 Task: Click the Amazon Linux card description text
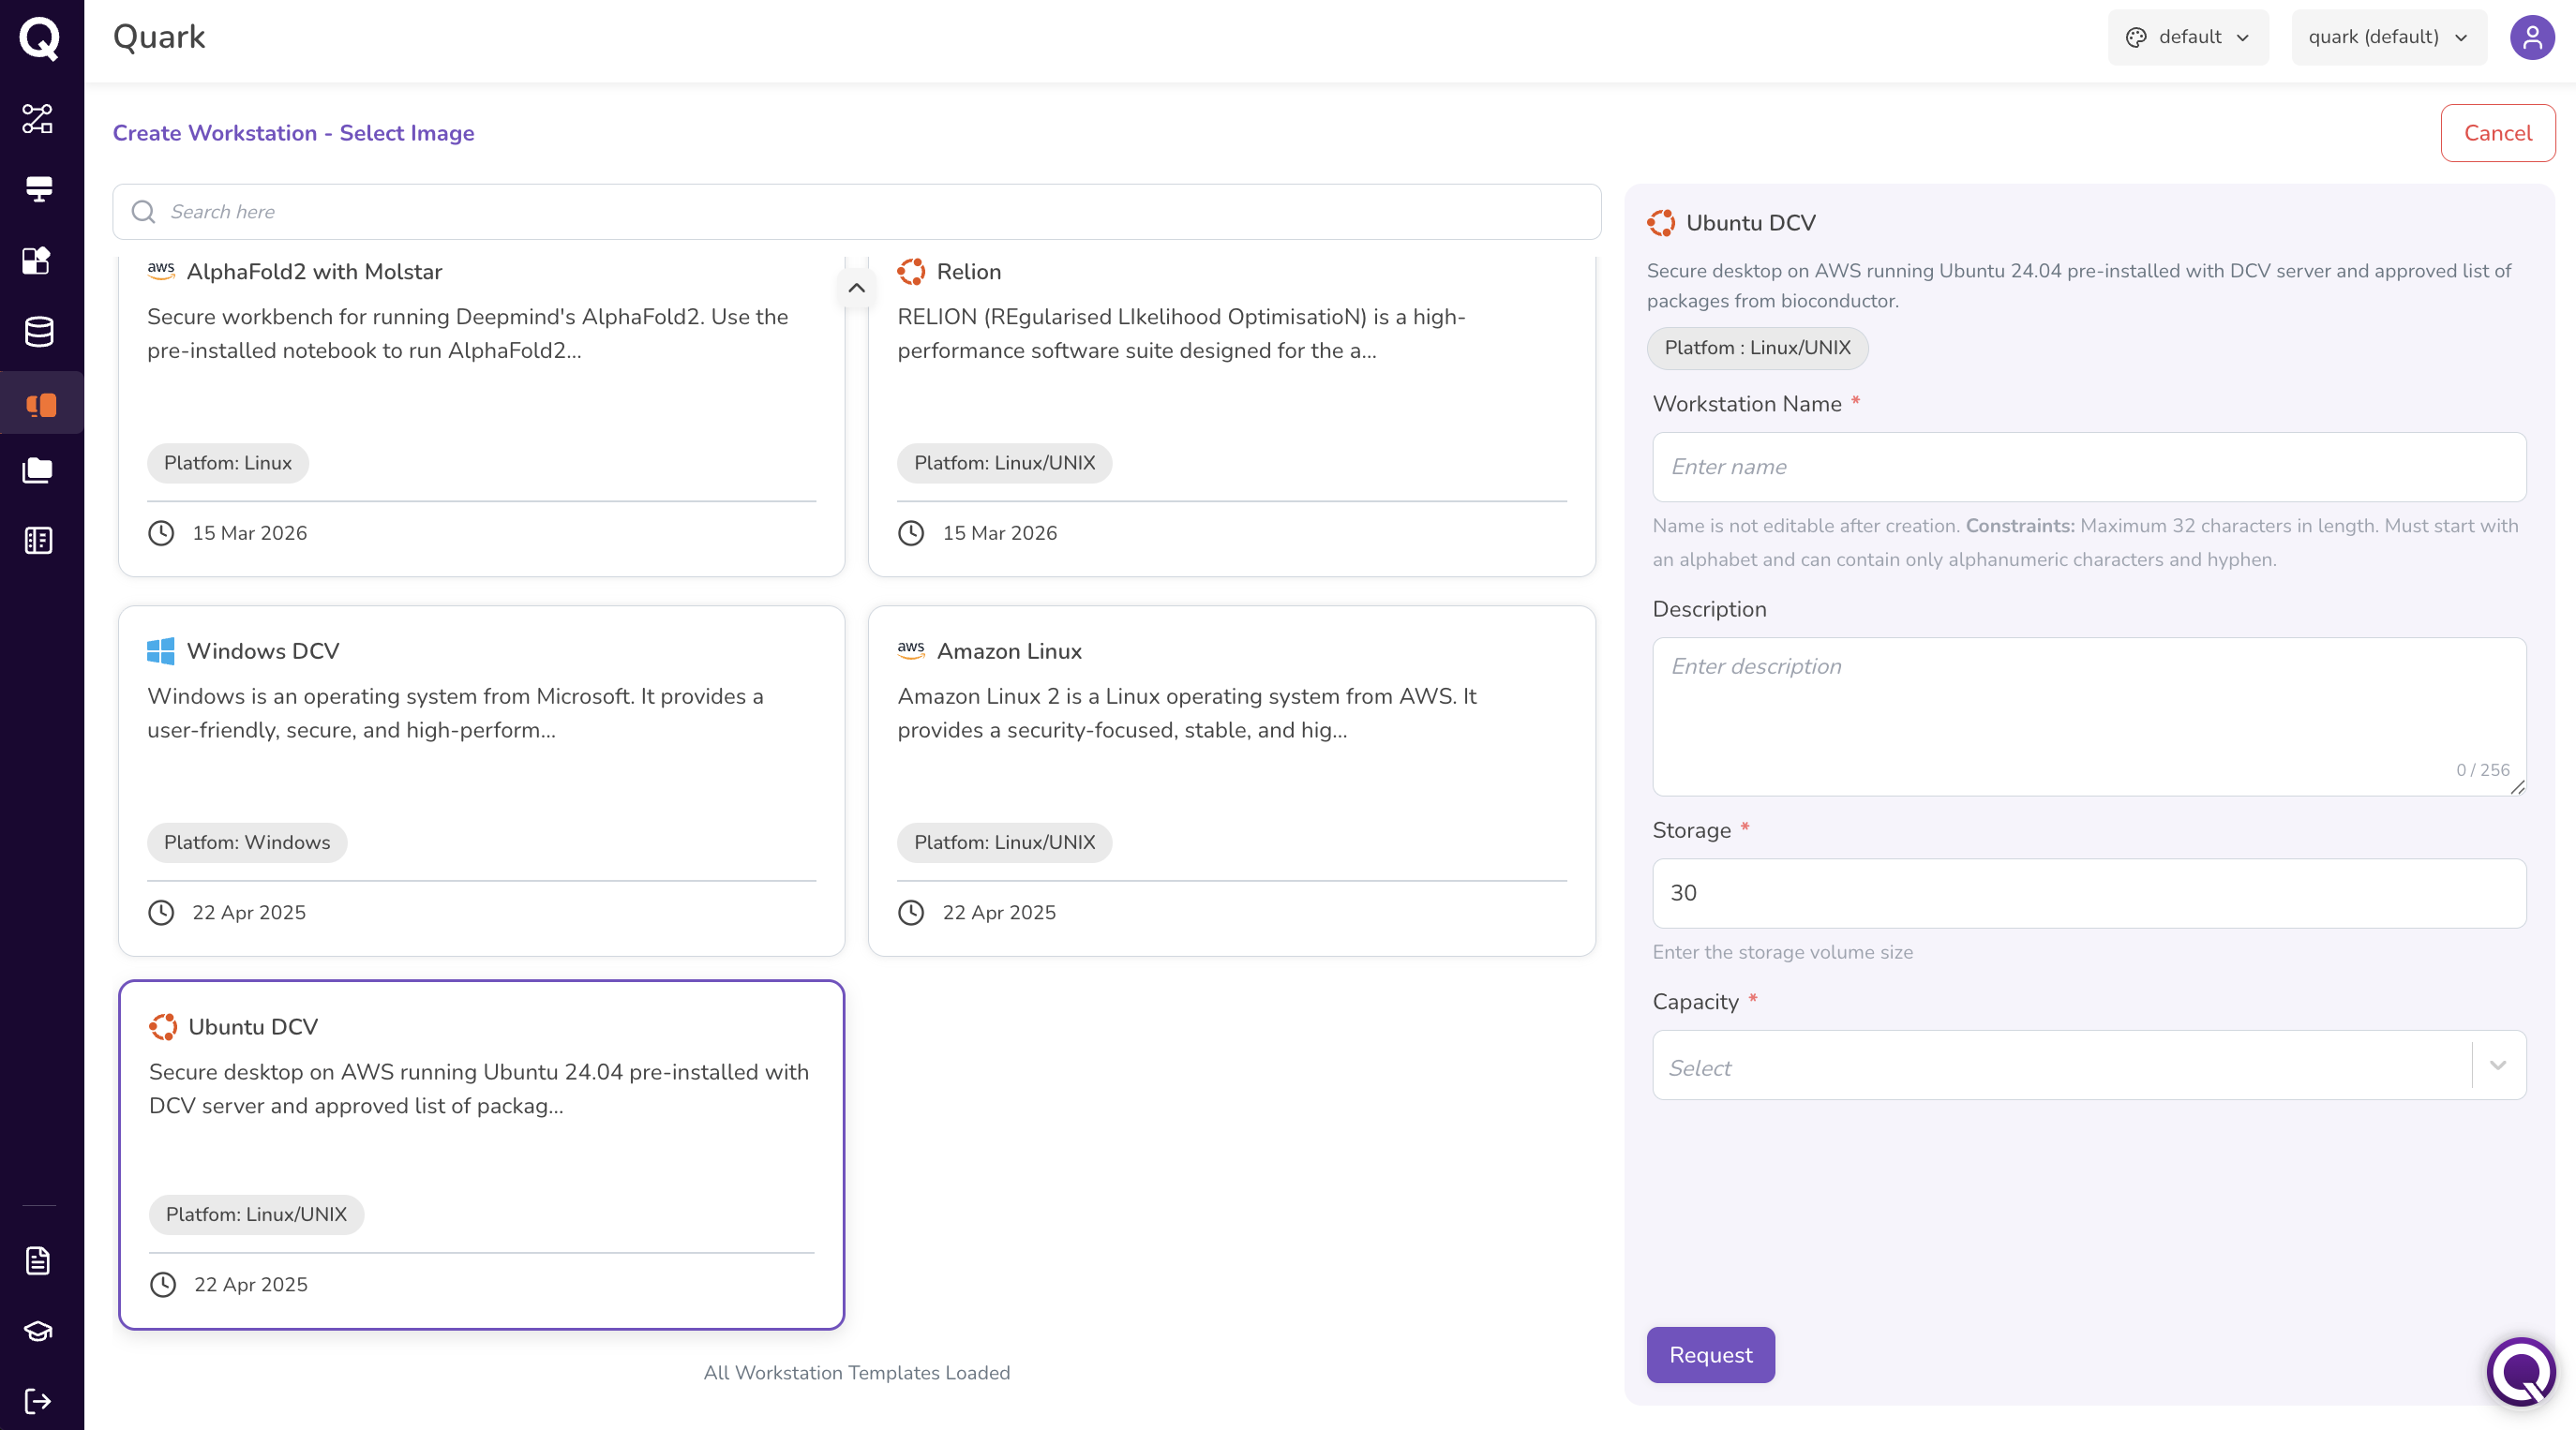pyautogui.click(x=1187, y=713)
